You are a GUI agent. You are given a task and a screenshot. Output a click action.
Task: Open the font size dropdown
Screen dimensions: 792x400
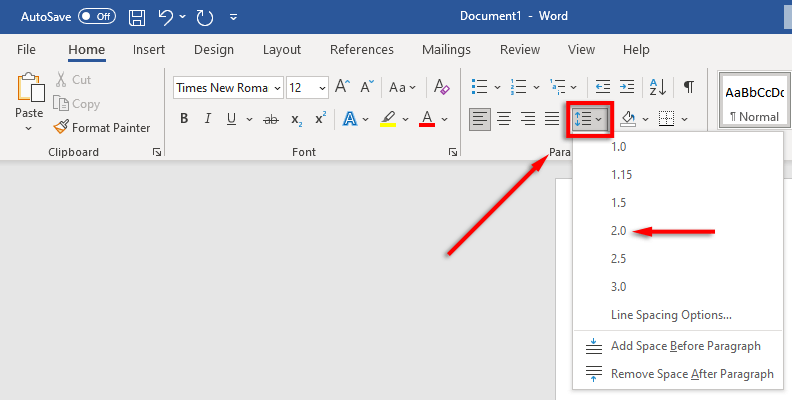coord(322,88)
